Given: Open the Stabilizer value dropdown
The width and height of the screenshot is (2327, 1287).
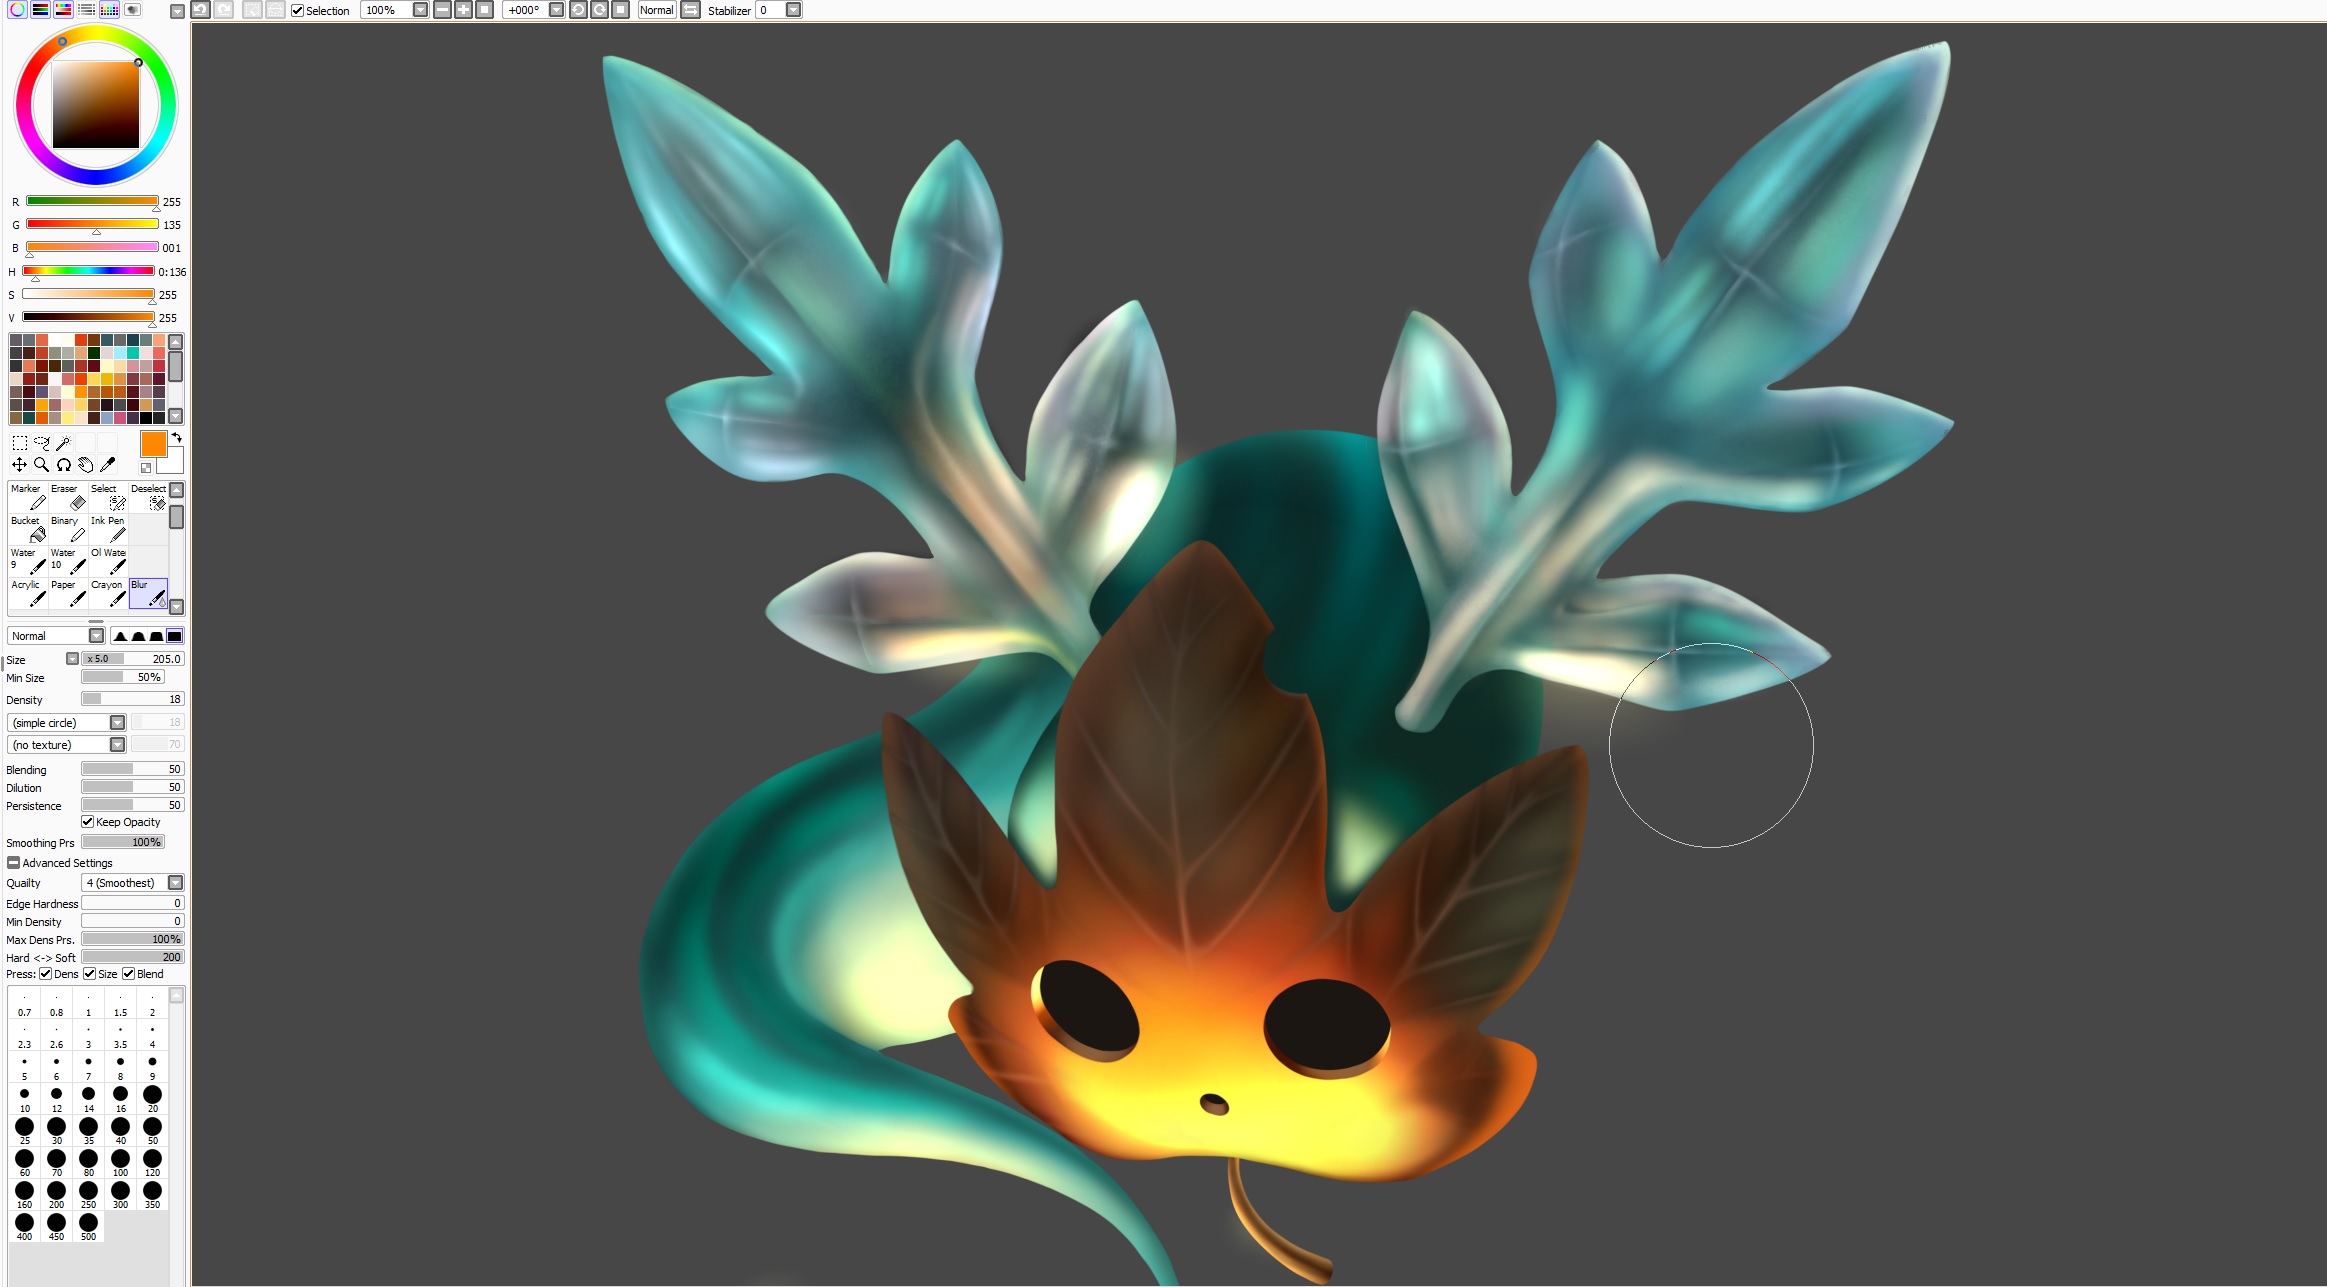Looking at the screenshot, I should click(793, 10).
